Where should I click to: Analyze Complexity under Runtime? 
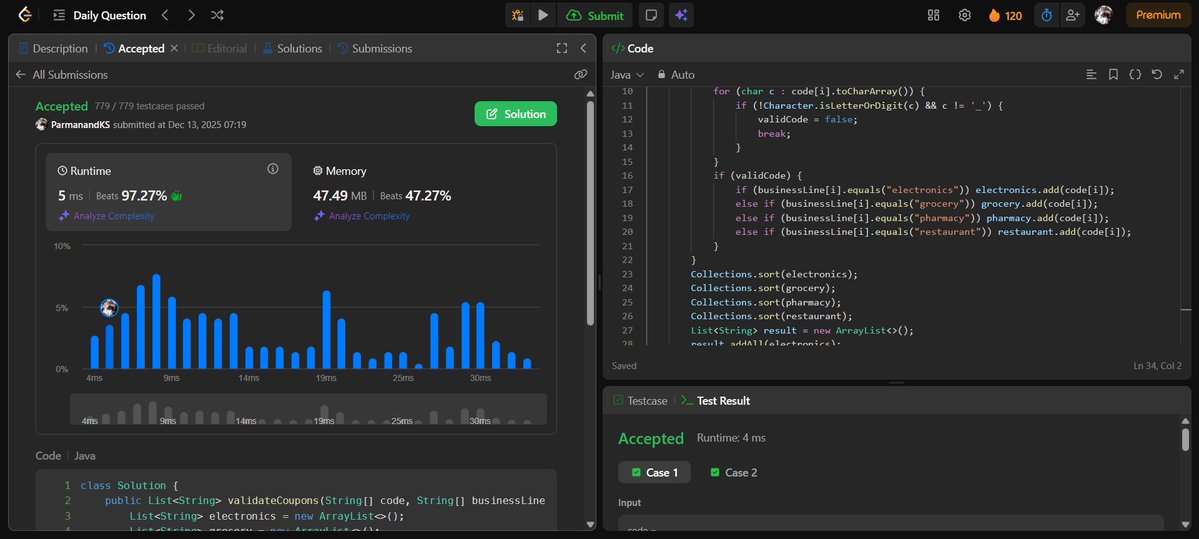tap(106, 216)
